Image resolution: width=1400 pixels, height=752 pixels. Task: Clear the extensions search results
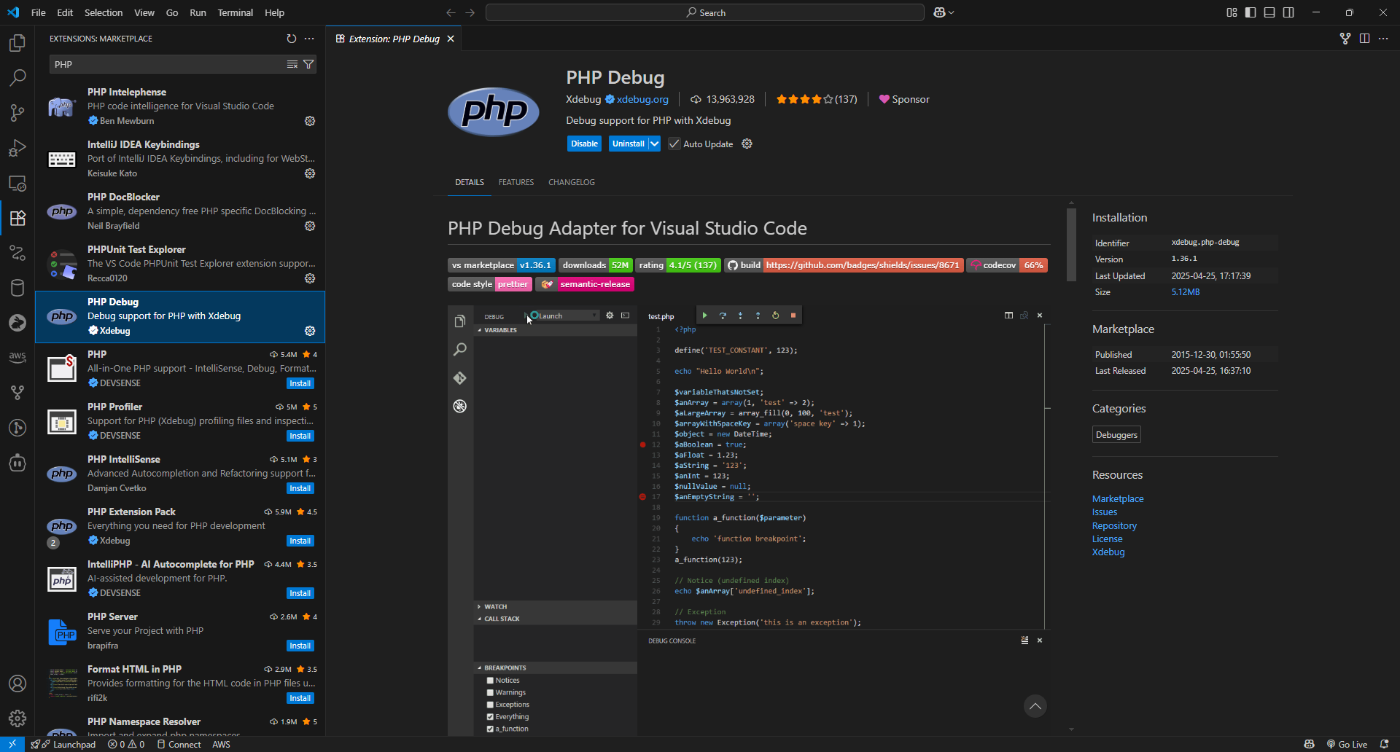[292, 64]
